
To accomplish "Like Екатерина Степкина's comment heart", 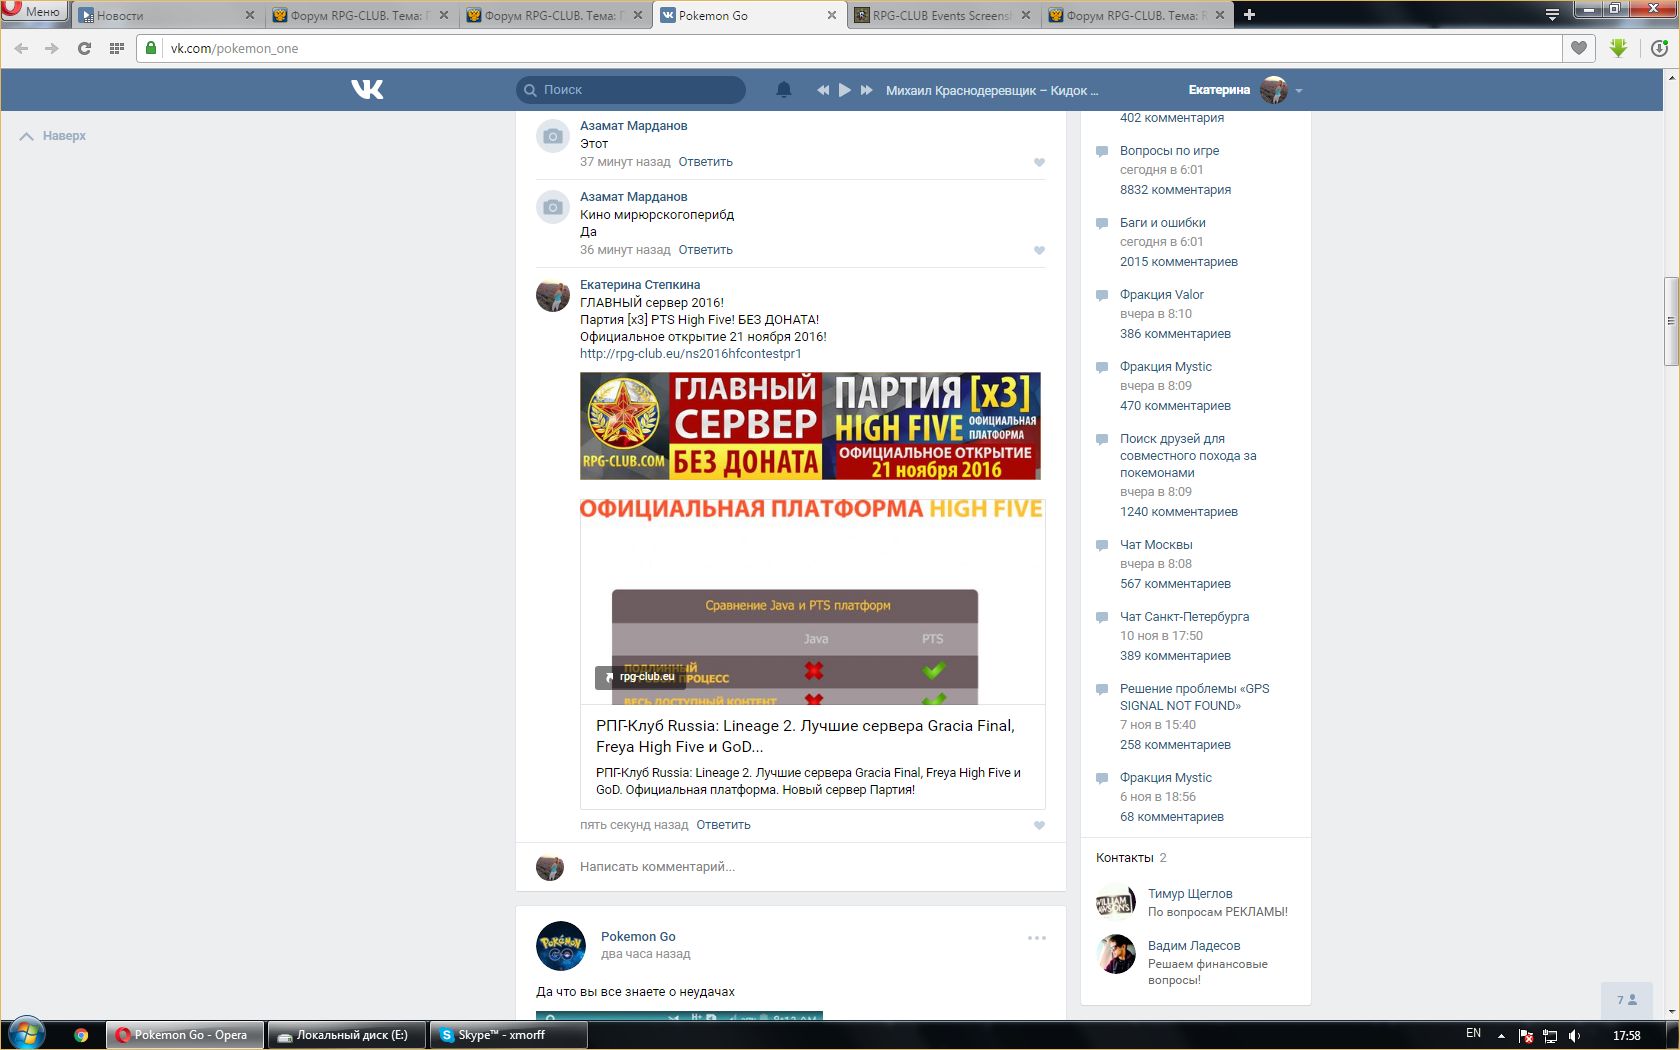I will click(1039, 825).
